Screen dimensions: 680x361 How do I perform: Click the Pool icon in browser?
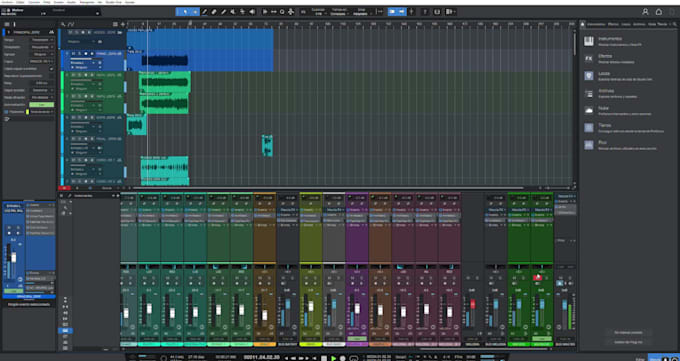pos(588,145)
